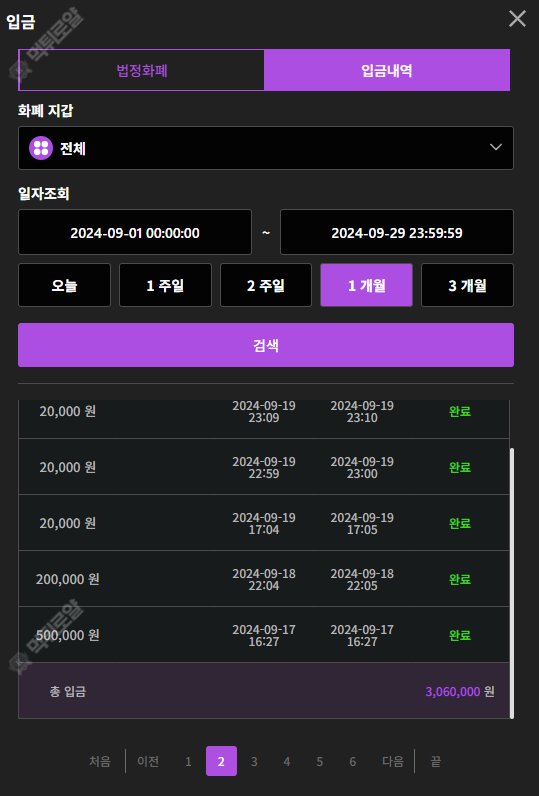539x796 pixels.
Task: Click the purple 검색 button
Action: point(266,345)
